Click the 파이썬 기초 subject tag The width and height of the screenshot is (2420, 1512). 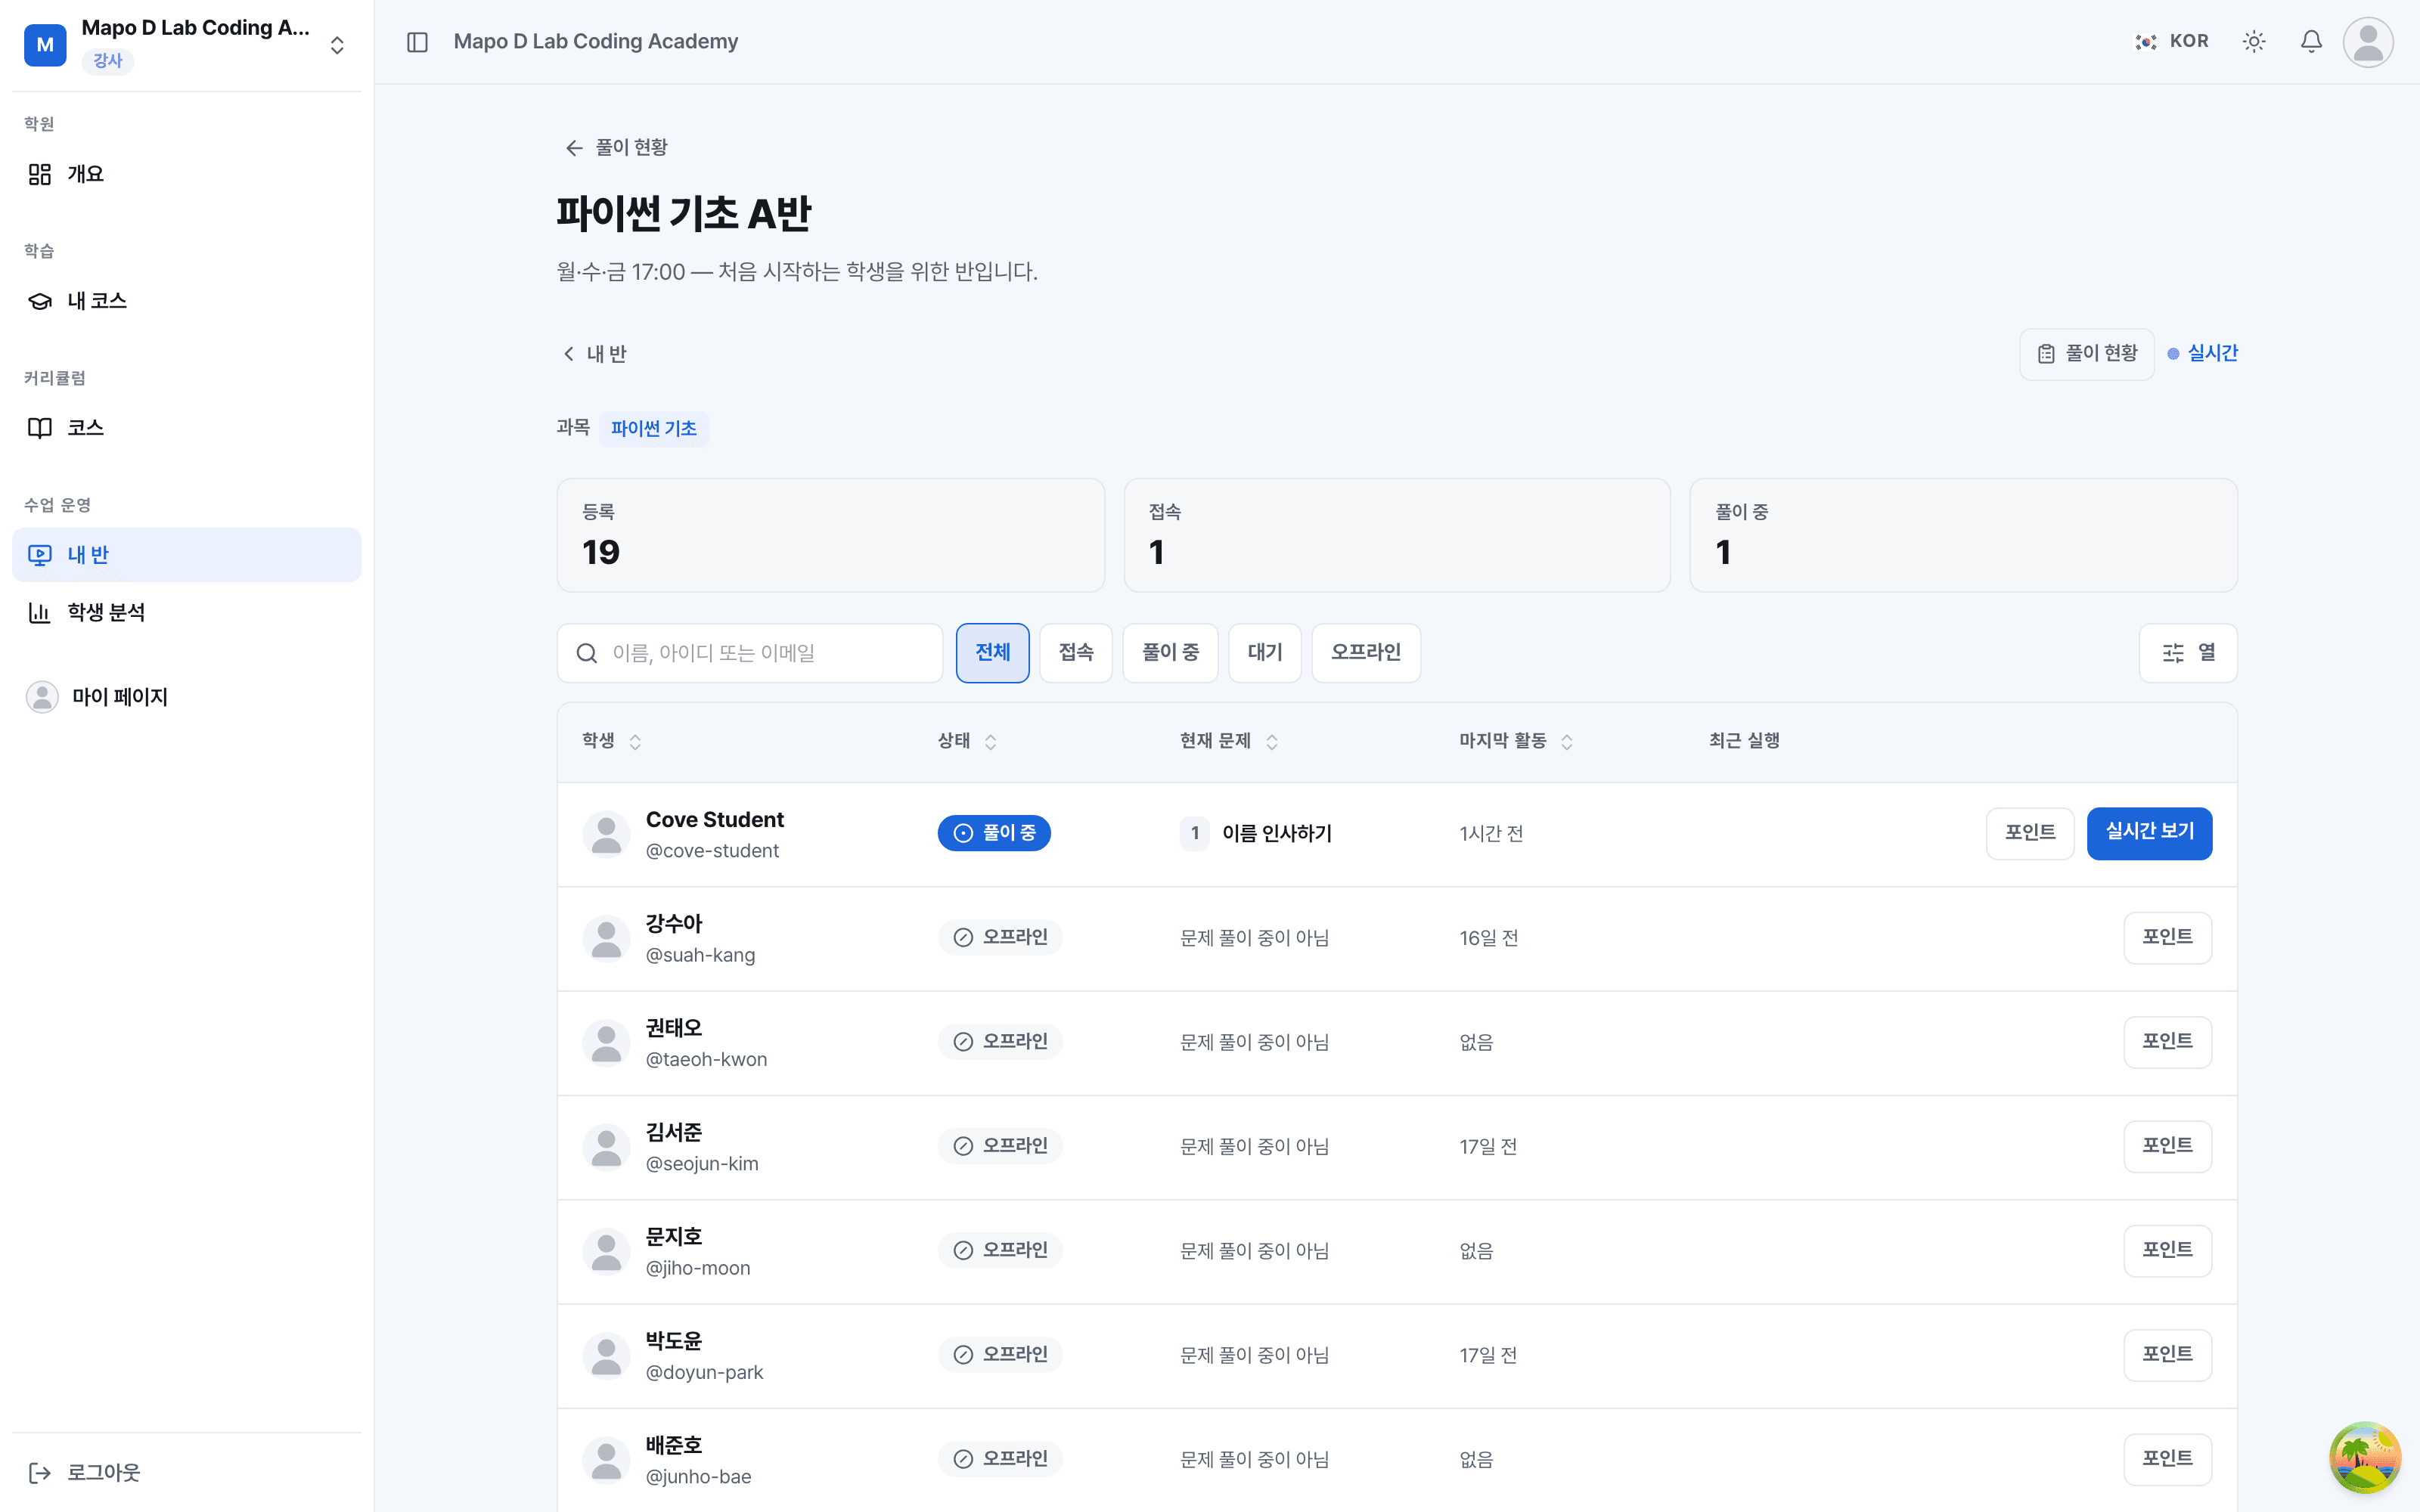654,429
